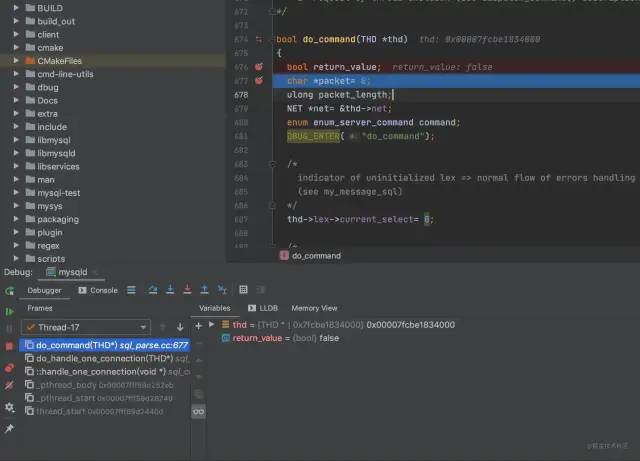Open the Memory View tab
Screen dimensions: 640x461
point(314,308)
